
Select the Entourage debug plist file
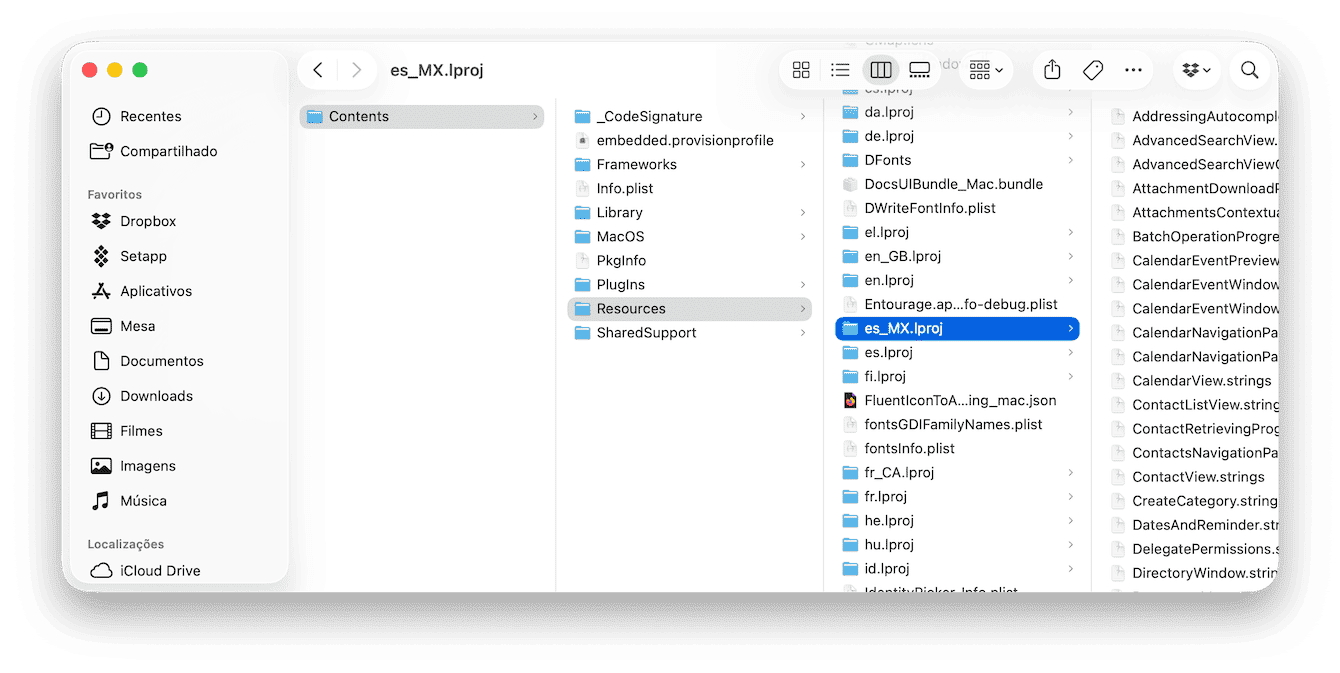[x=958, y=304]
